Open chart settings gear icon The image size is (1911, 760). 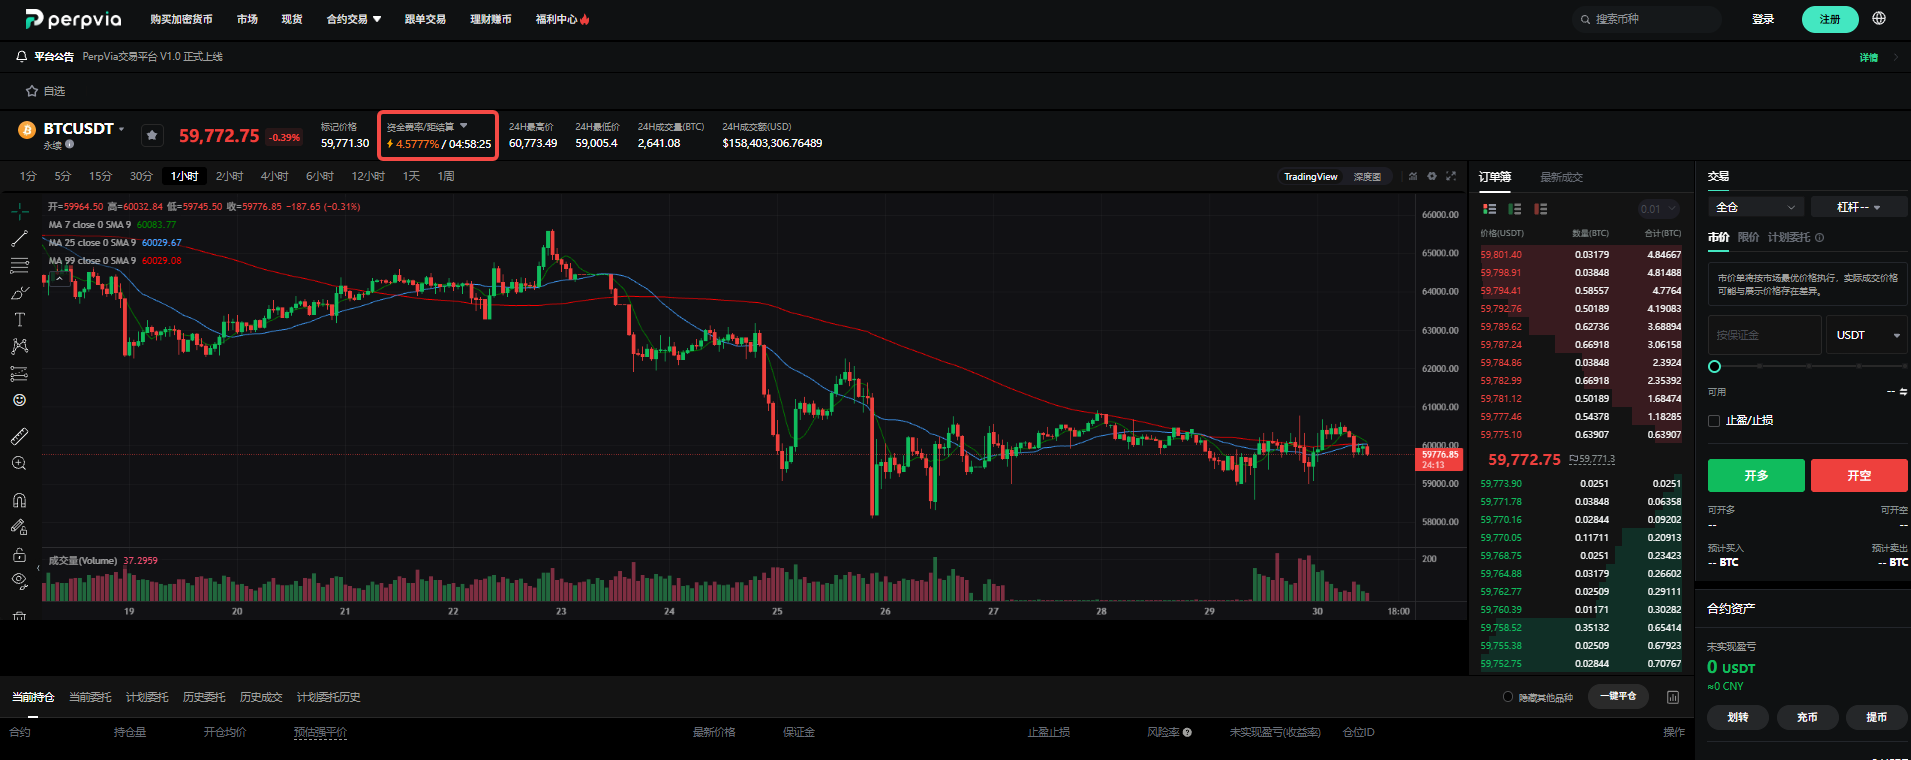click(x=1432, y=176)
